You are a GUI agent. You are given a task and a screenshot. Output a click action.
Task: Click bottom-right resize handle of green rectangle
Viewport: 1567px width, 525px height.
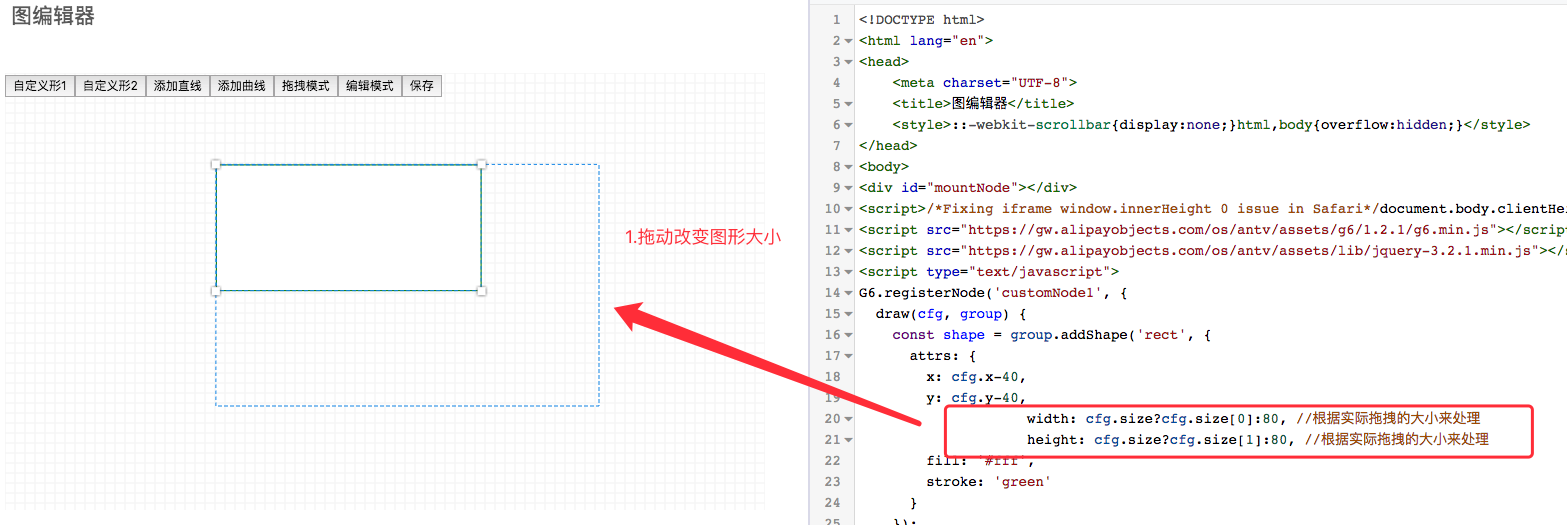tap(481, 291)
